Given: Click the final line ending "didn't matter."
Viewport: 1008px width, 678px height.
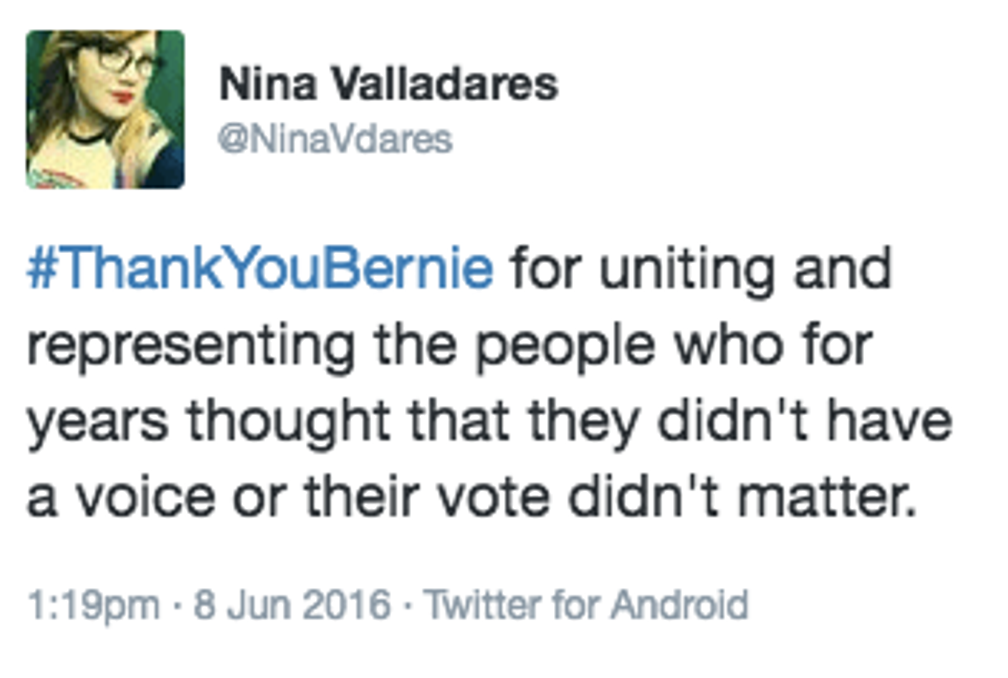Looking at the screenshot, I should 471,497.
